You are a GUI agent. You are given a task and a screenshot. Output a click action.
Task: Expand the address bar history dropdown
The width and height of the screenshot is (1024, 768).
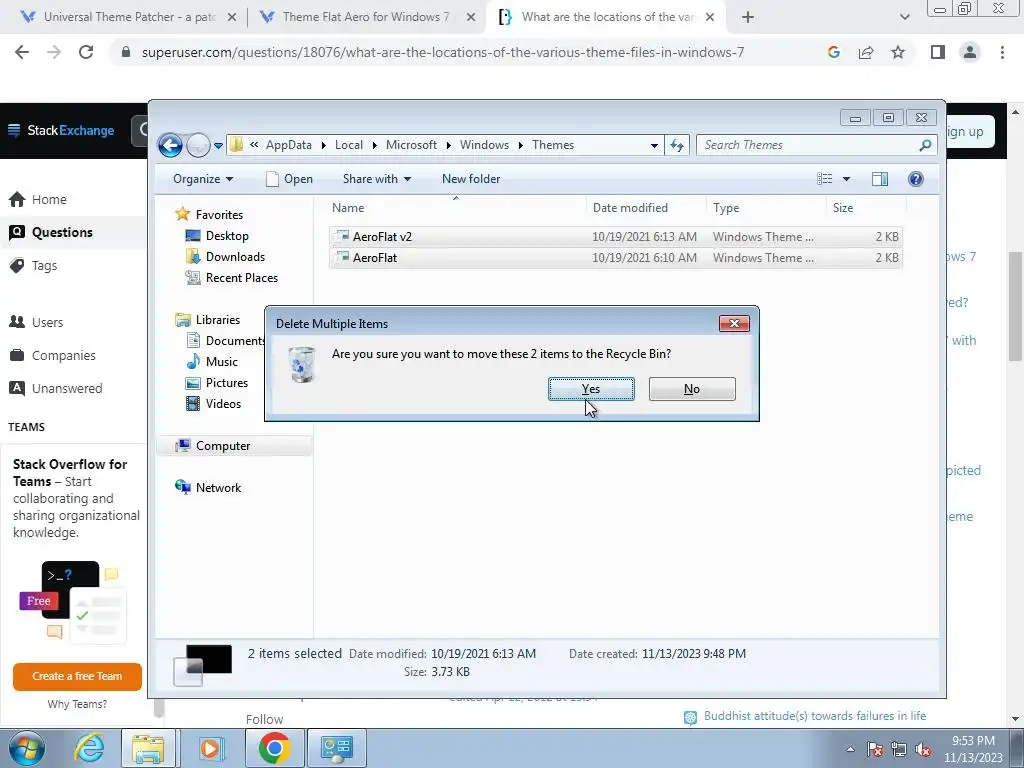coord(654,146)
